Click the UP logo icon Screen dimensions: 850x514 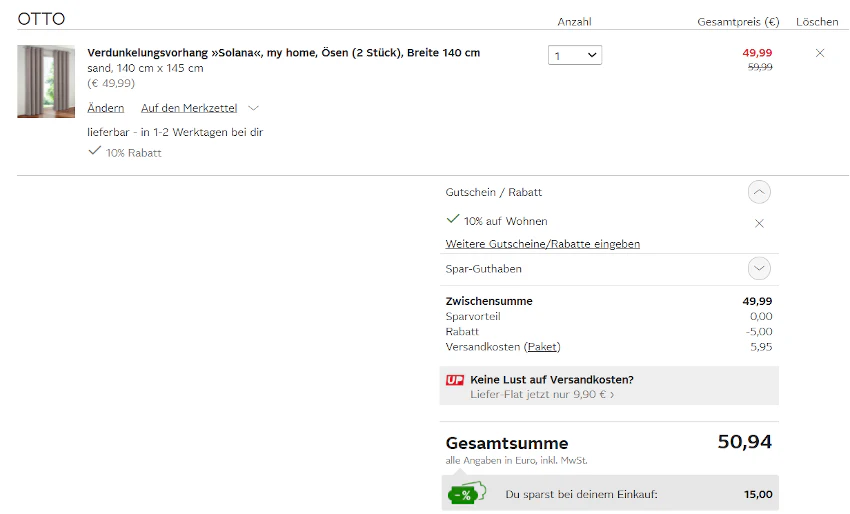pyautogui.click(x=455, y=380)
